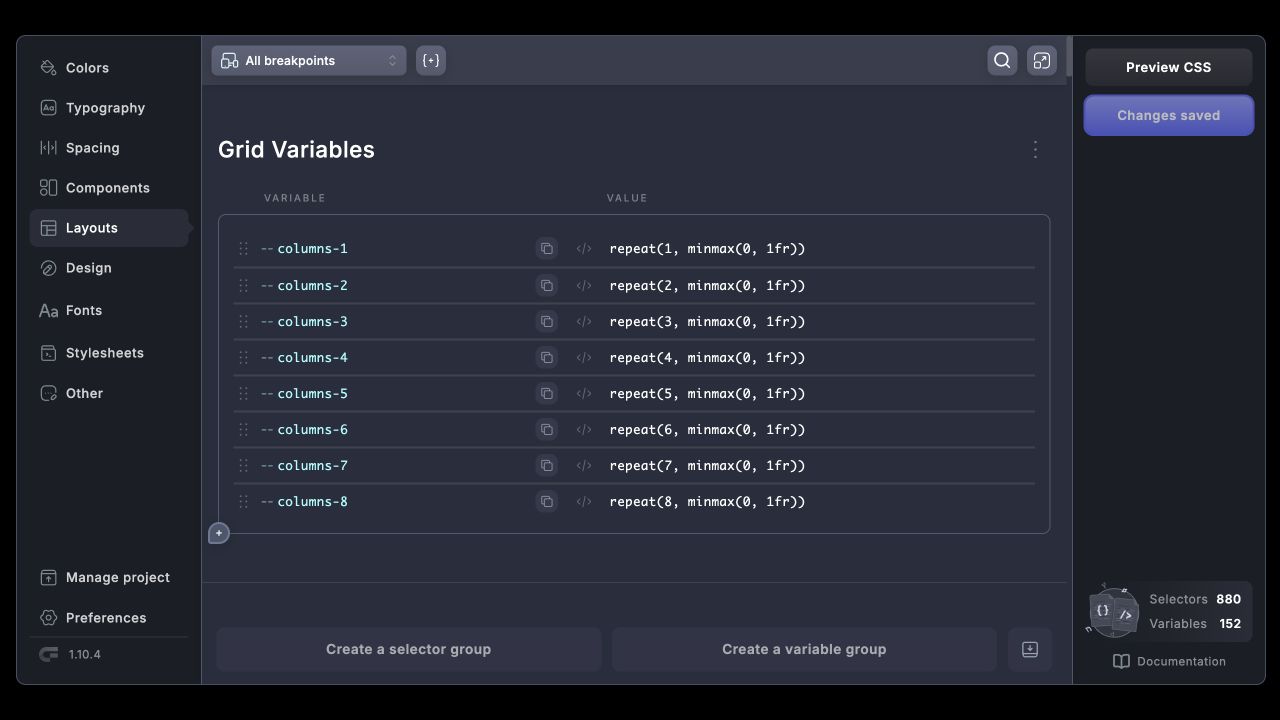This screenshot has width=1280, height=720.
Task: Edit value repeat(6, minmax(0, 1fr))
Action: [x=707, y=430]
